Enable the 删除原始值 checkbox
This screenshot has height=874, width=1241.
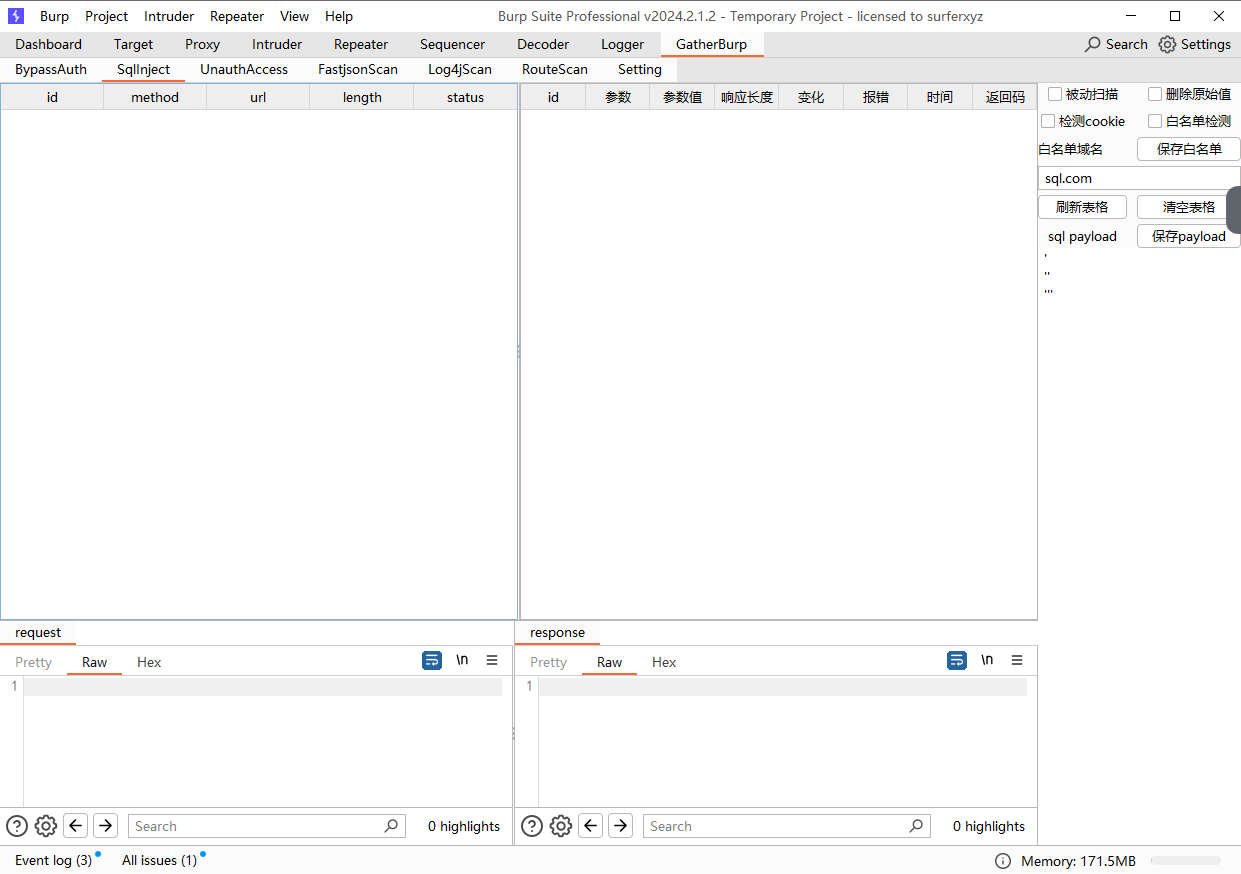coord(1155,94)
